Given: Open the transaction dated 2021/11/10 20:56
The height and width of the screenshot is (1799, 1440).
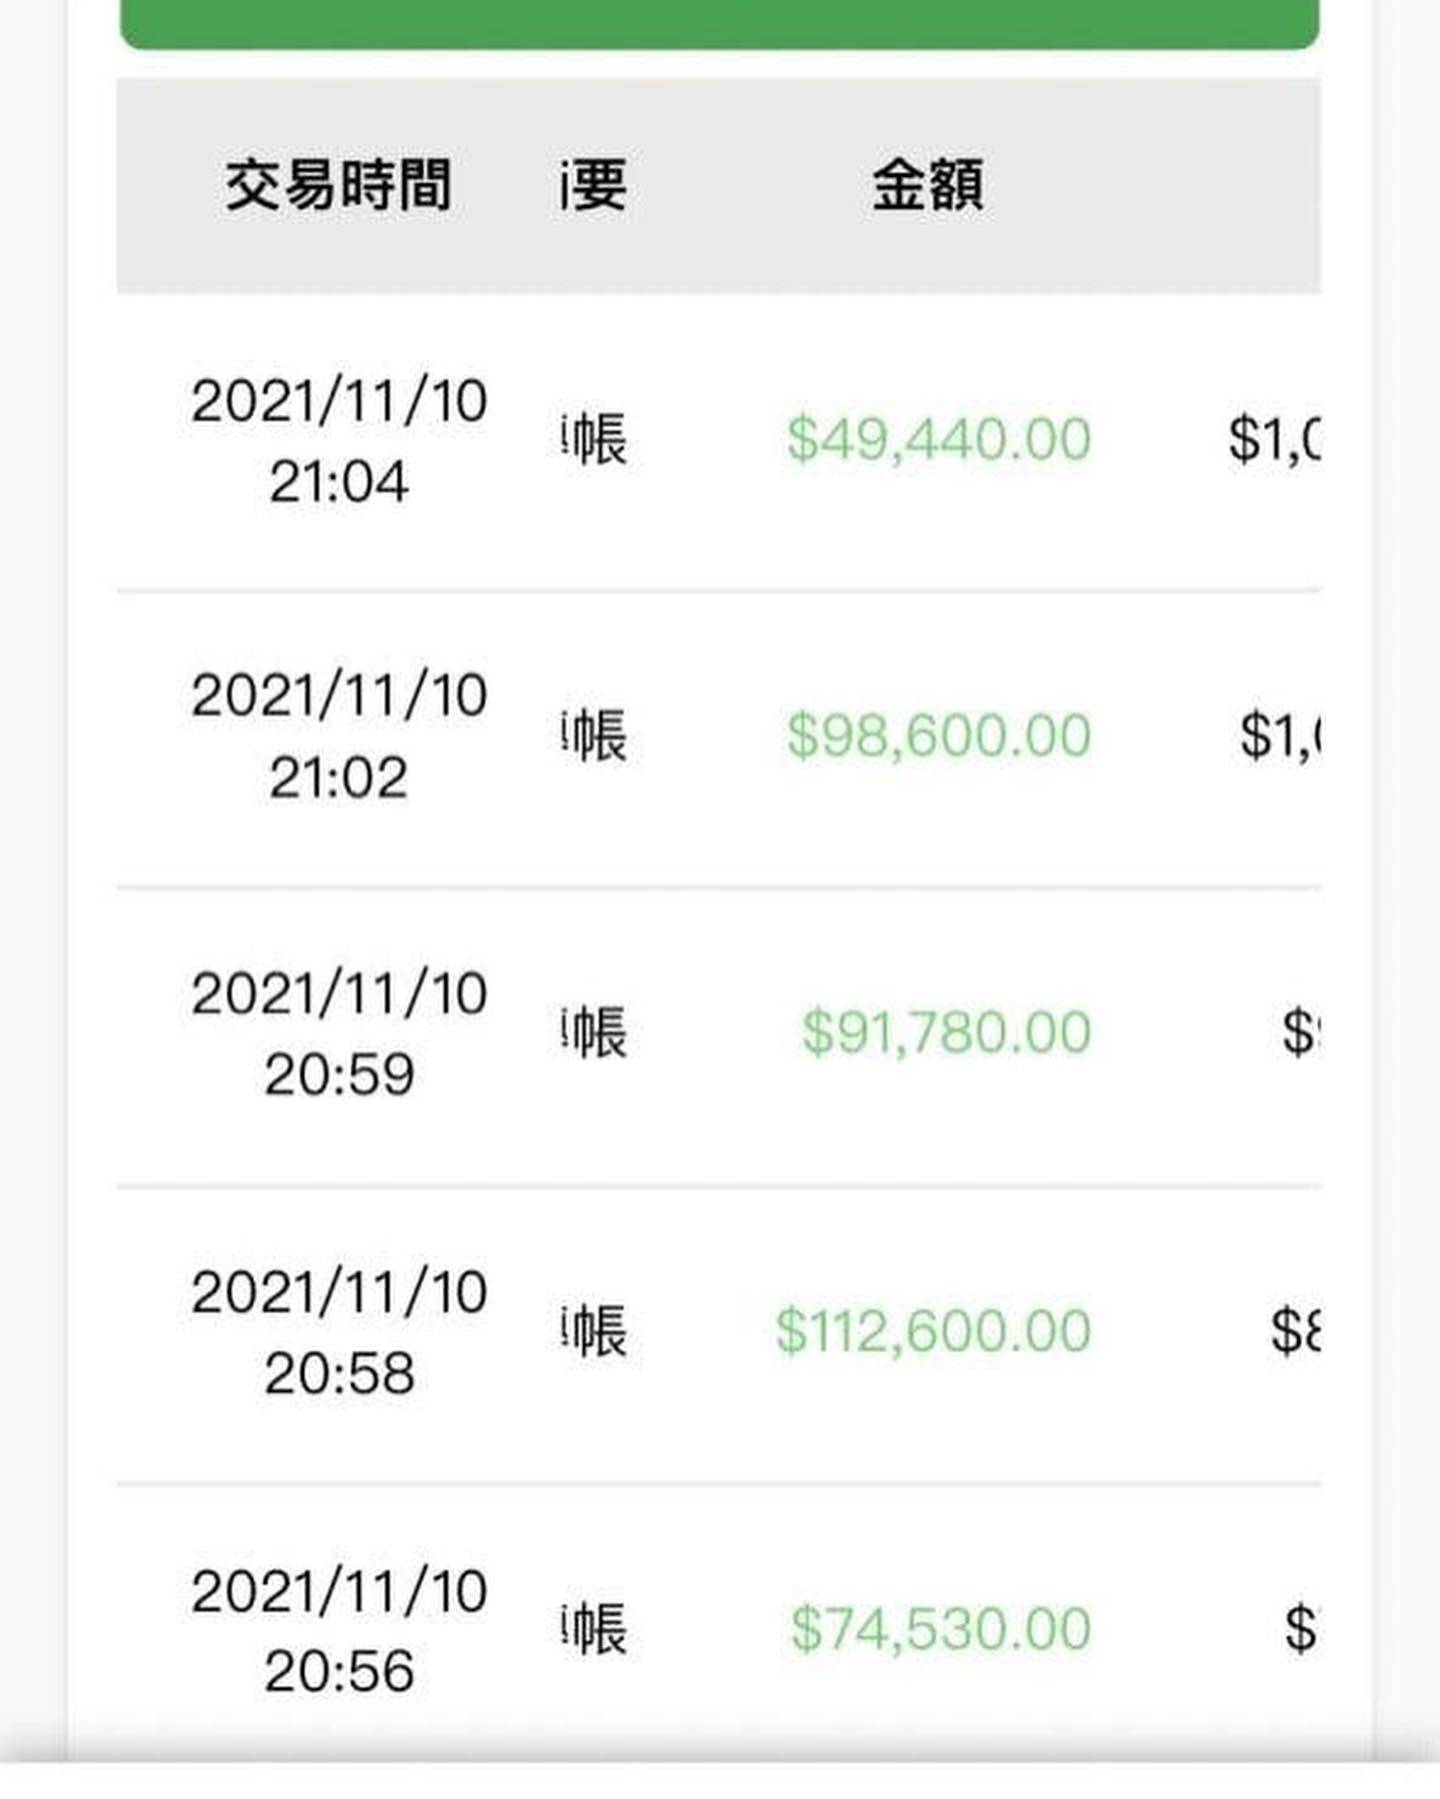Looking at the screenshot, I should coord(339,1630).
